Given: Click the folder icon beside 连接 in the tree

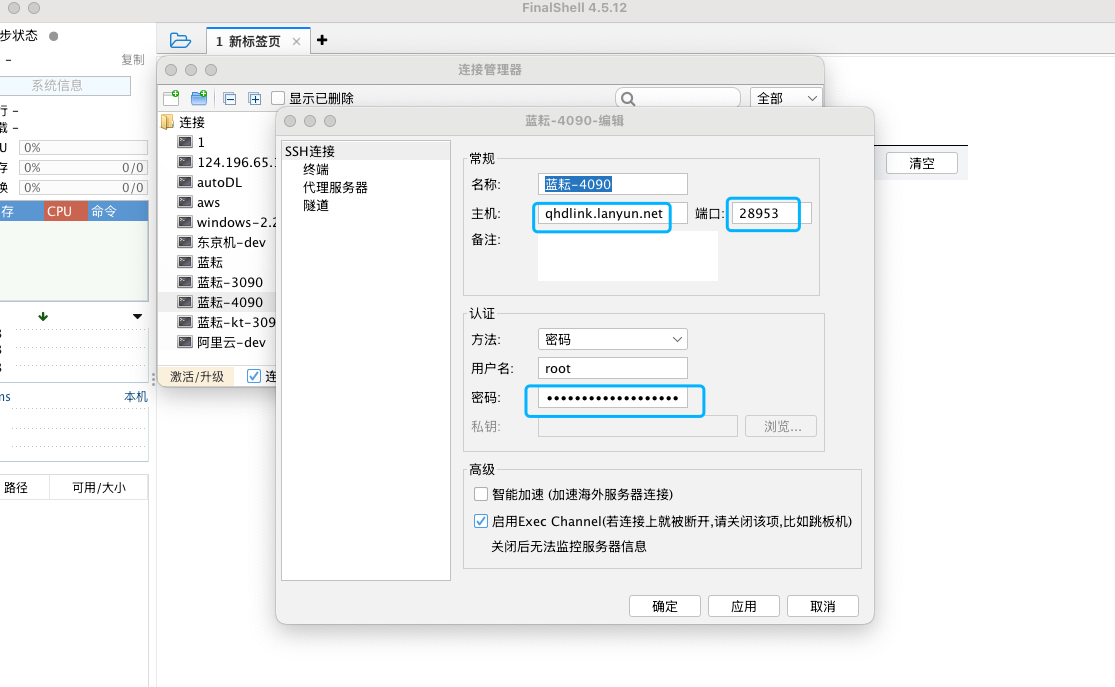Looking at the screenshot, I should (168, 122).
